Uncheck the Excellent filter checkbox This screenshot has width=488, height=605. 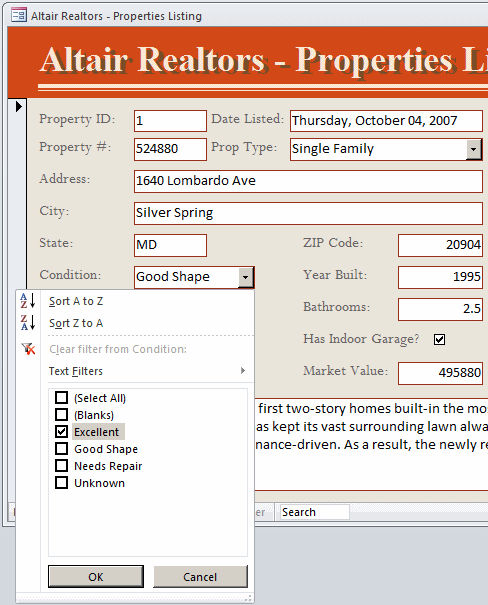[61, 431]
